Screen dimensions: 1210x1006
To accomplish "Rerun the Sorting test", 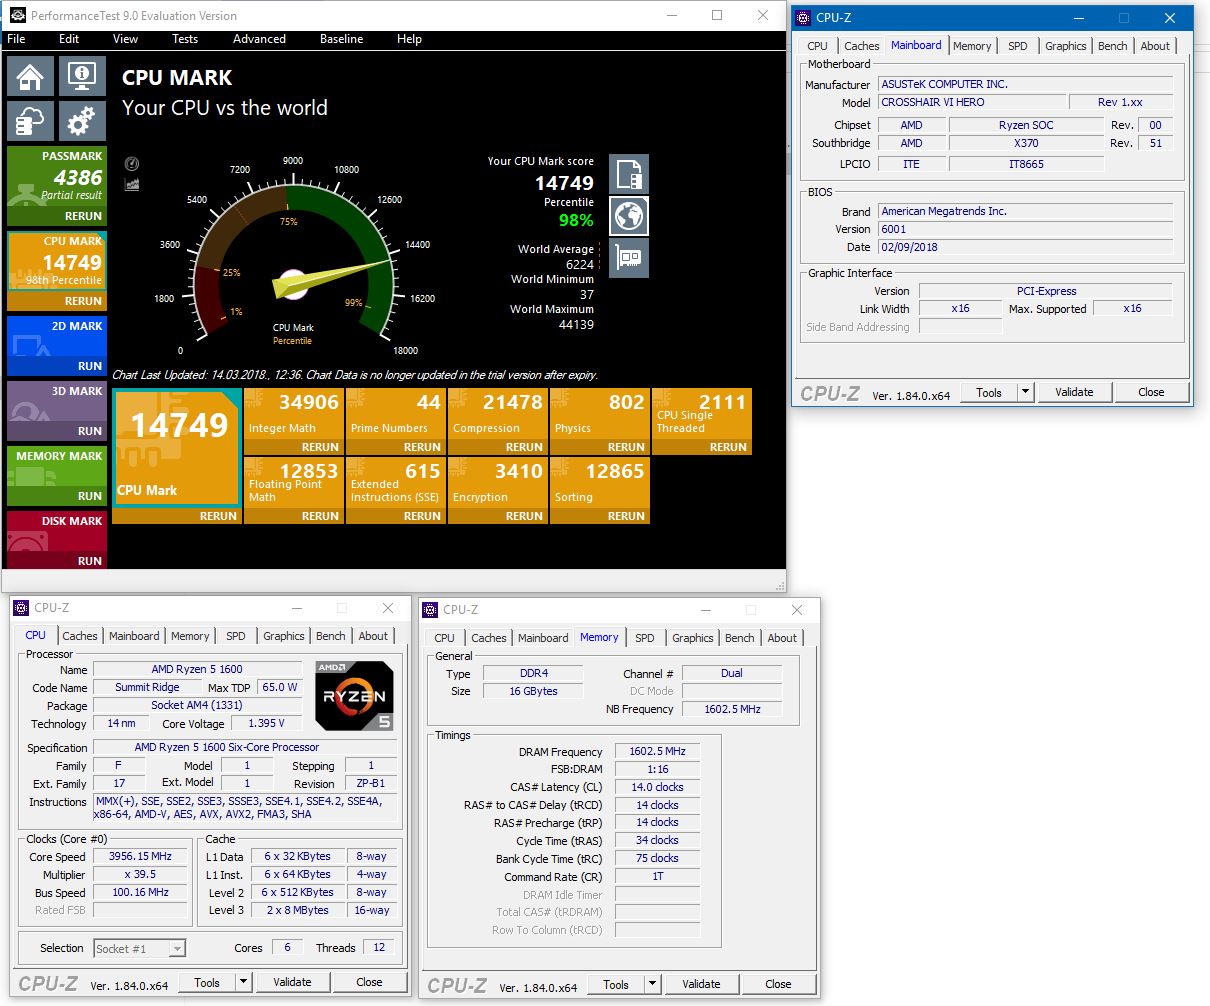I will click(626, 516).
